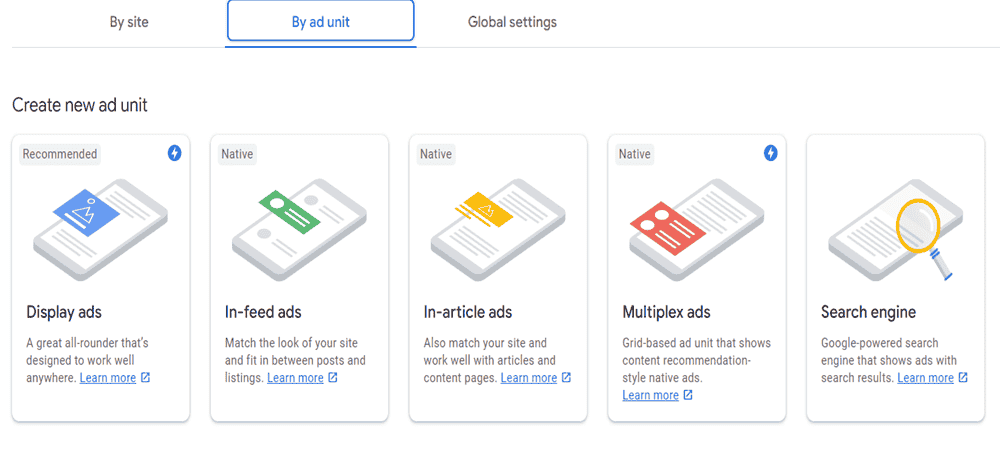Click the lightning bolt icon on Multiplex ads card
Viewport: 1000px width, 450px height.
click(x=771, y=153)
